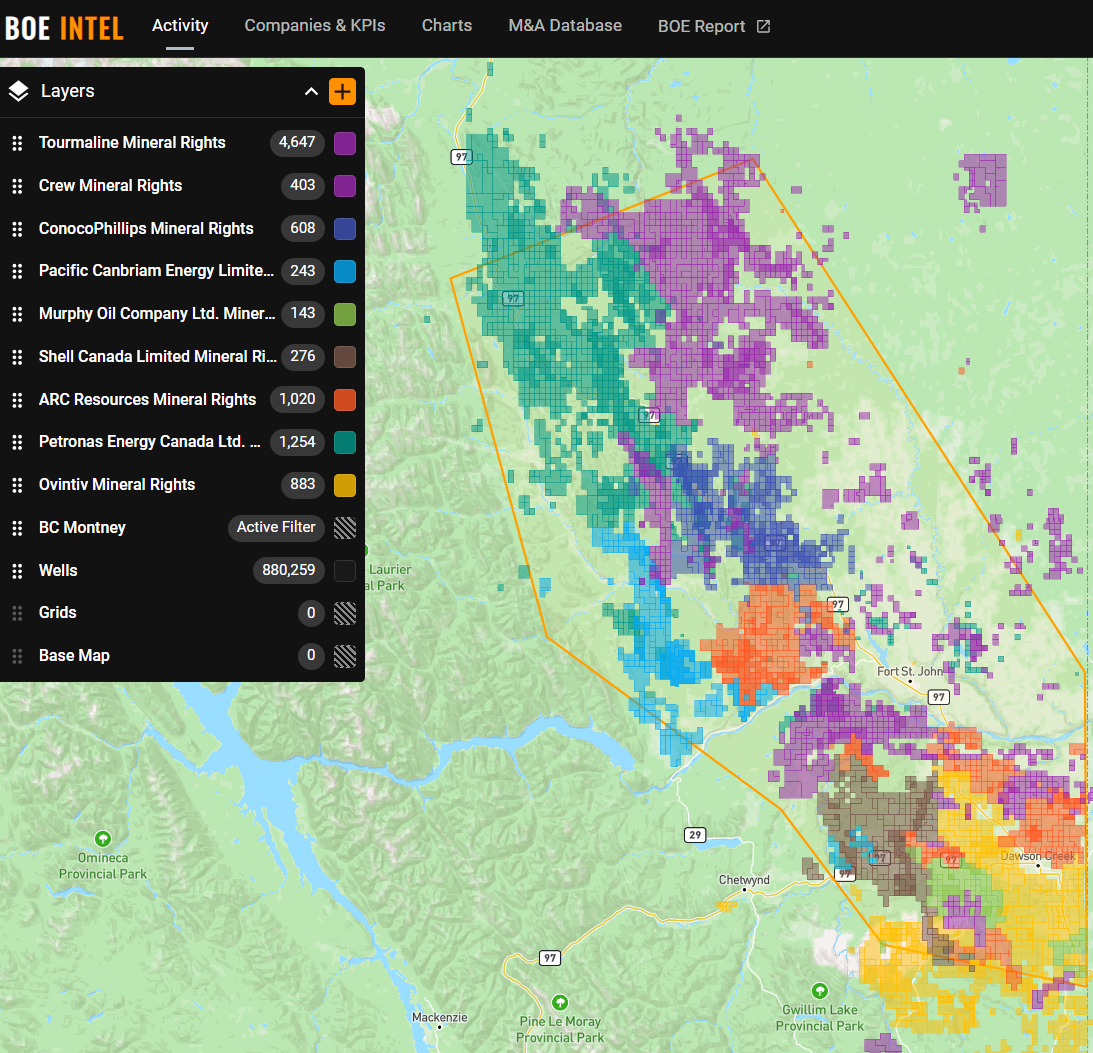The width and height of the screenshot is (1093, 1053).
Task: Click BC Montney Active Filter badge
Action: click(x=276, y=528)
